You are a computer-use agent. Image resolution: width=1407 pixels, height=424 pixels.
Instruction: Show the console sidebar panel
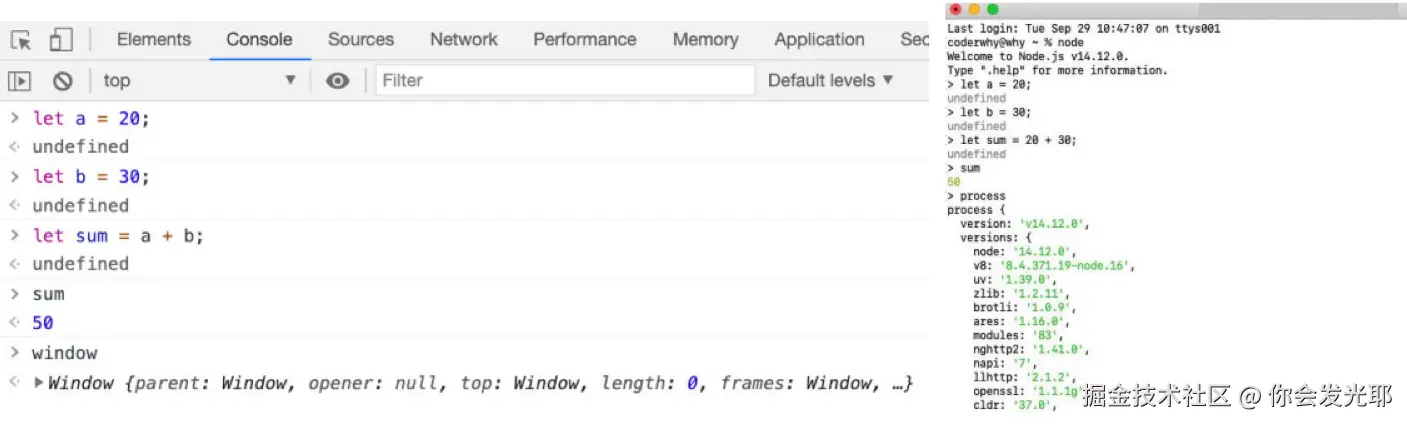click(20, 81)
